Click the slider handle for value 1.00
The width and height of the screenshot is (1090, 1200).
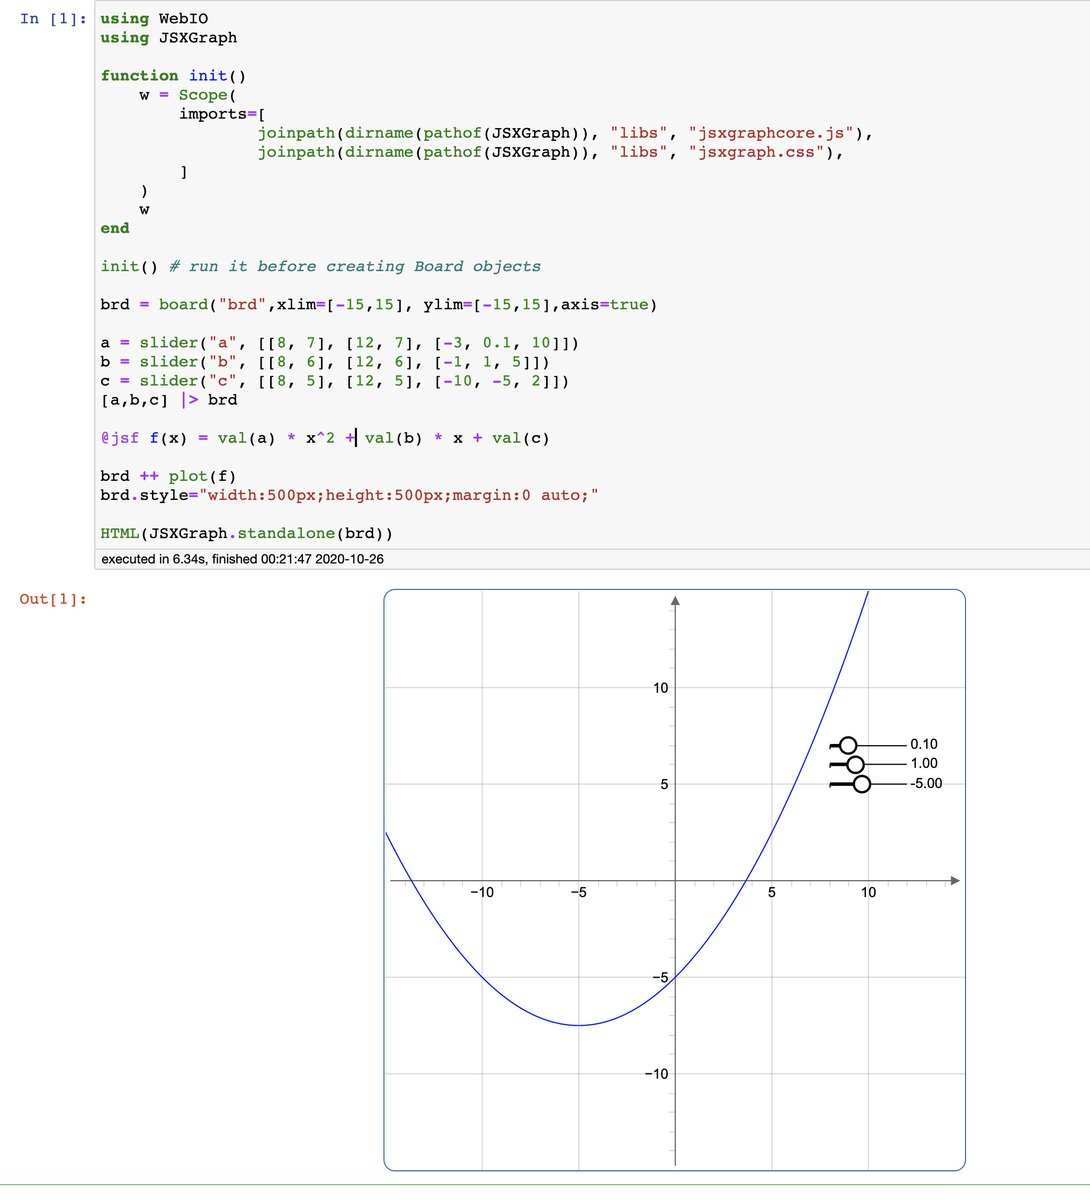[855, 765]
